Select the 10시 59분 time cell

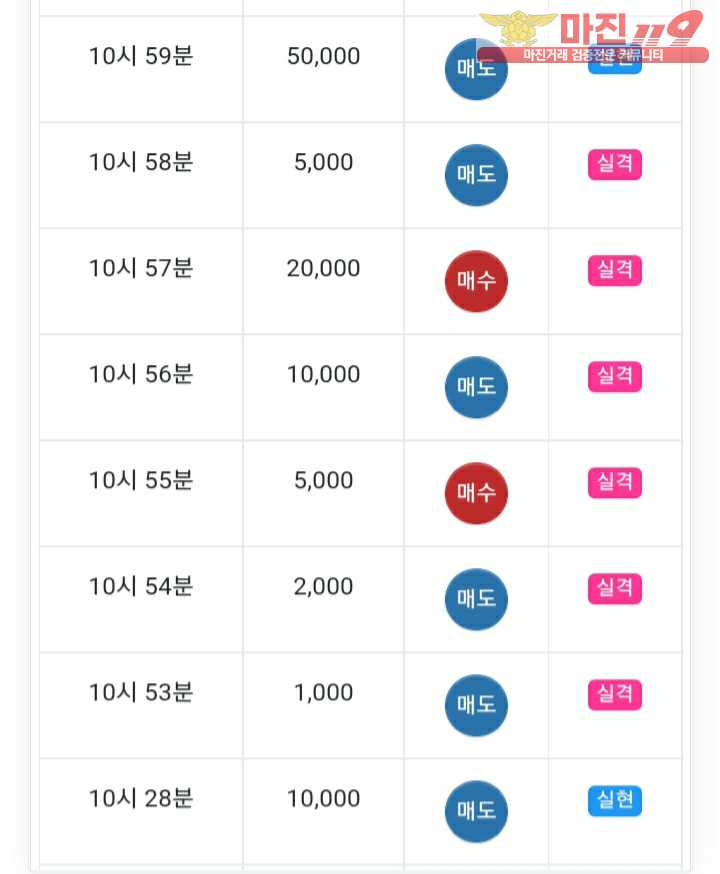[x=141, y=69]
